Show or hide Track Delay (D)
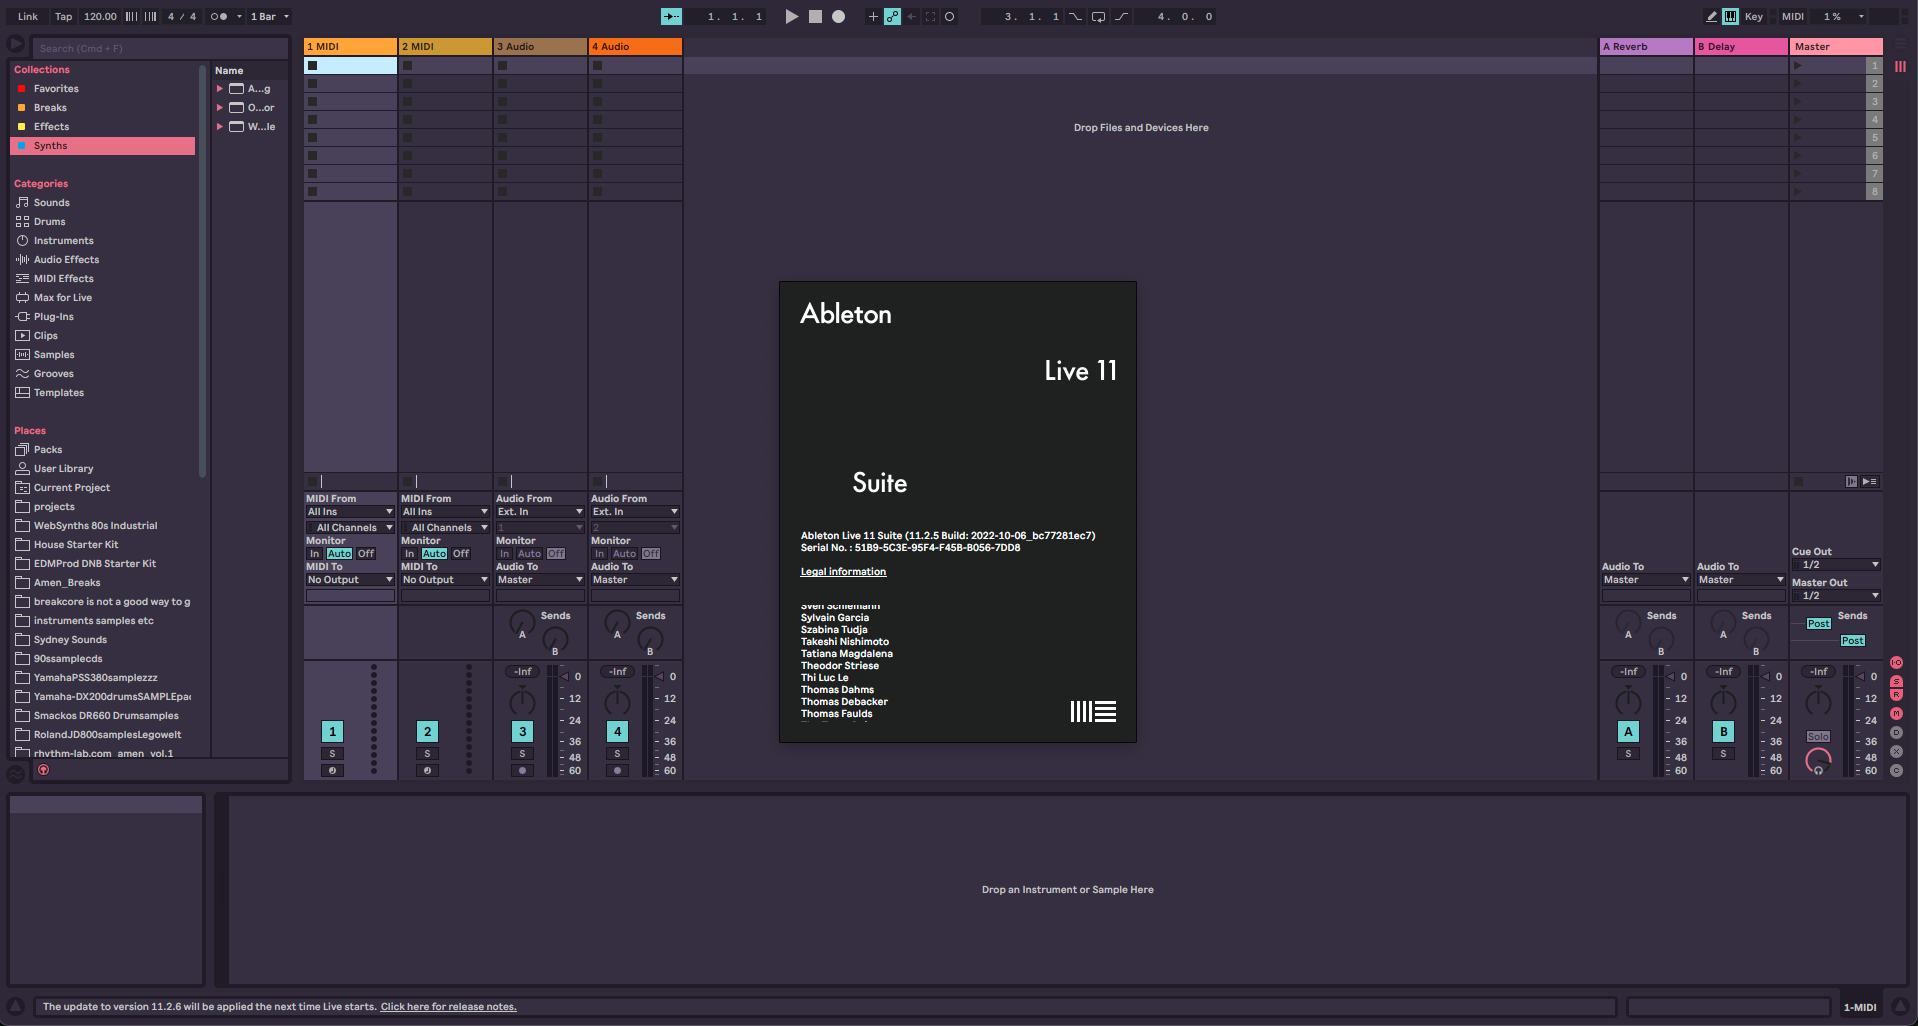The image size is (1918, 1026). [x=1896, y=733]
